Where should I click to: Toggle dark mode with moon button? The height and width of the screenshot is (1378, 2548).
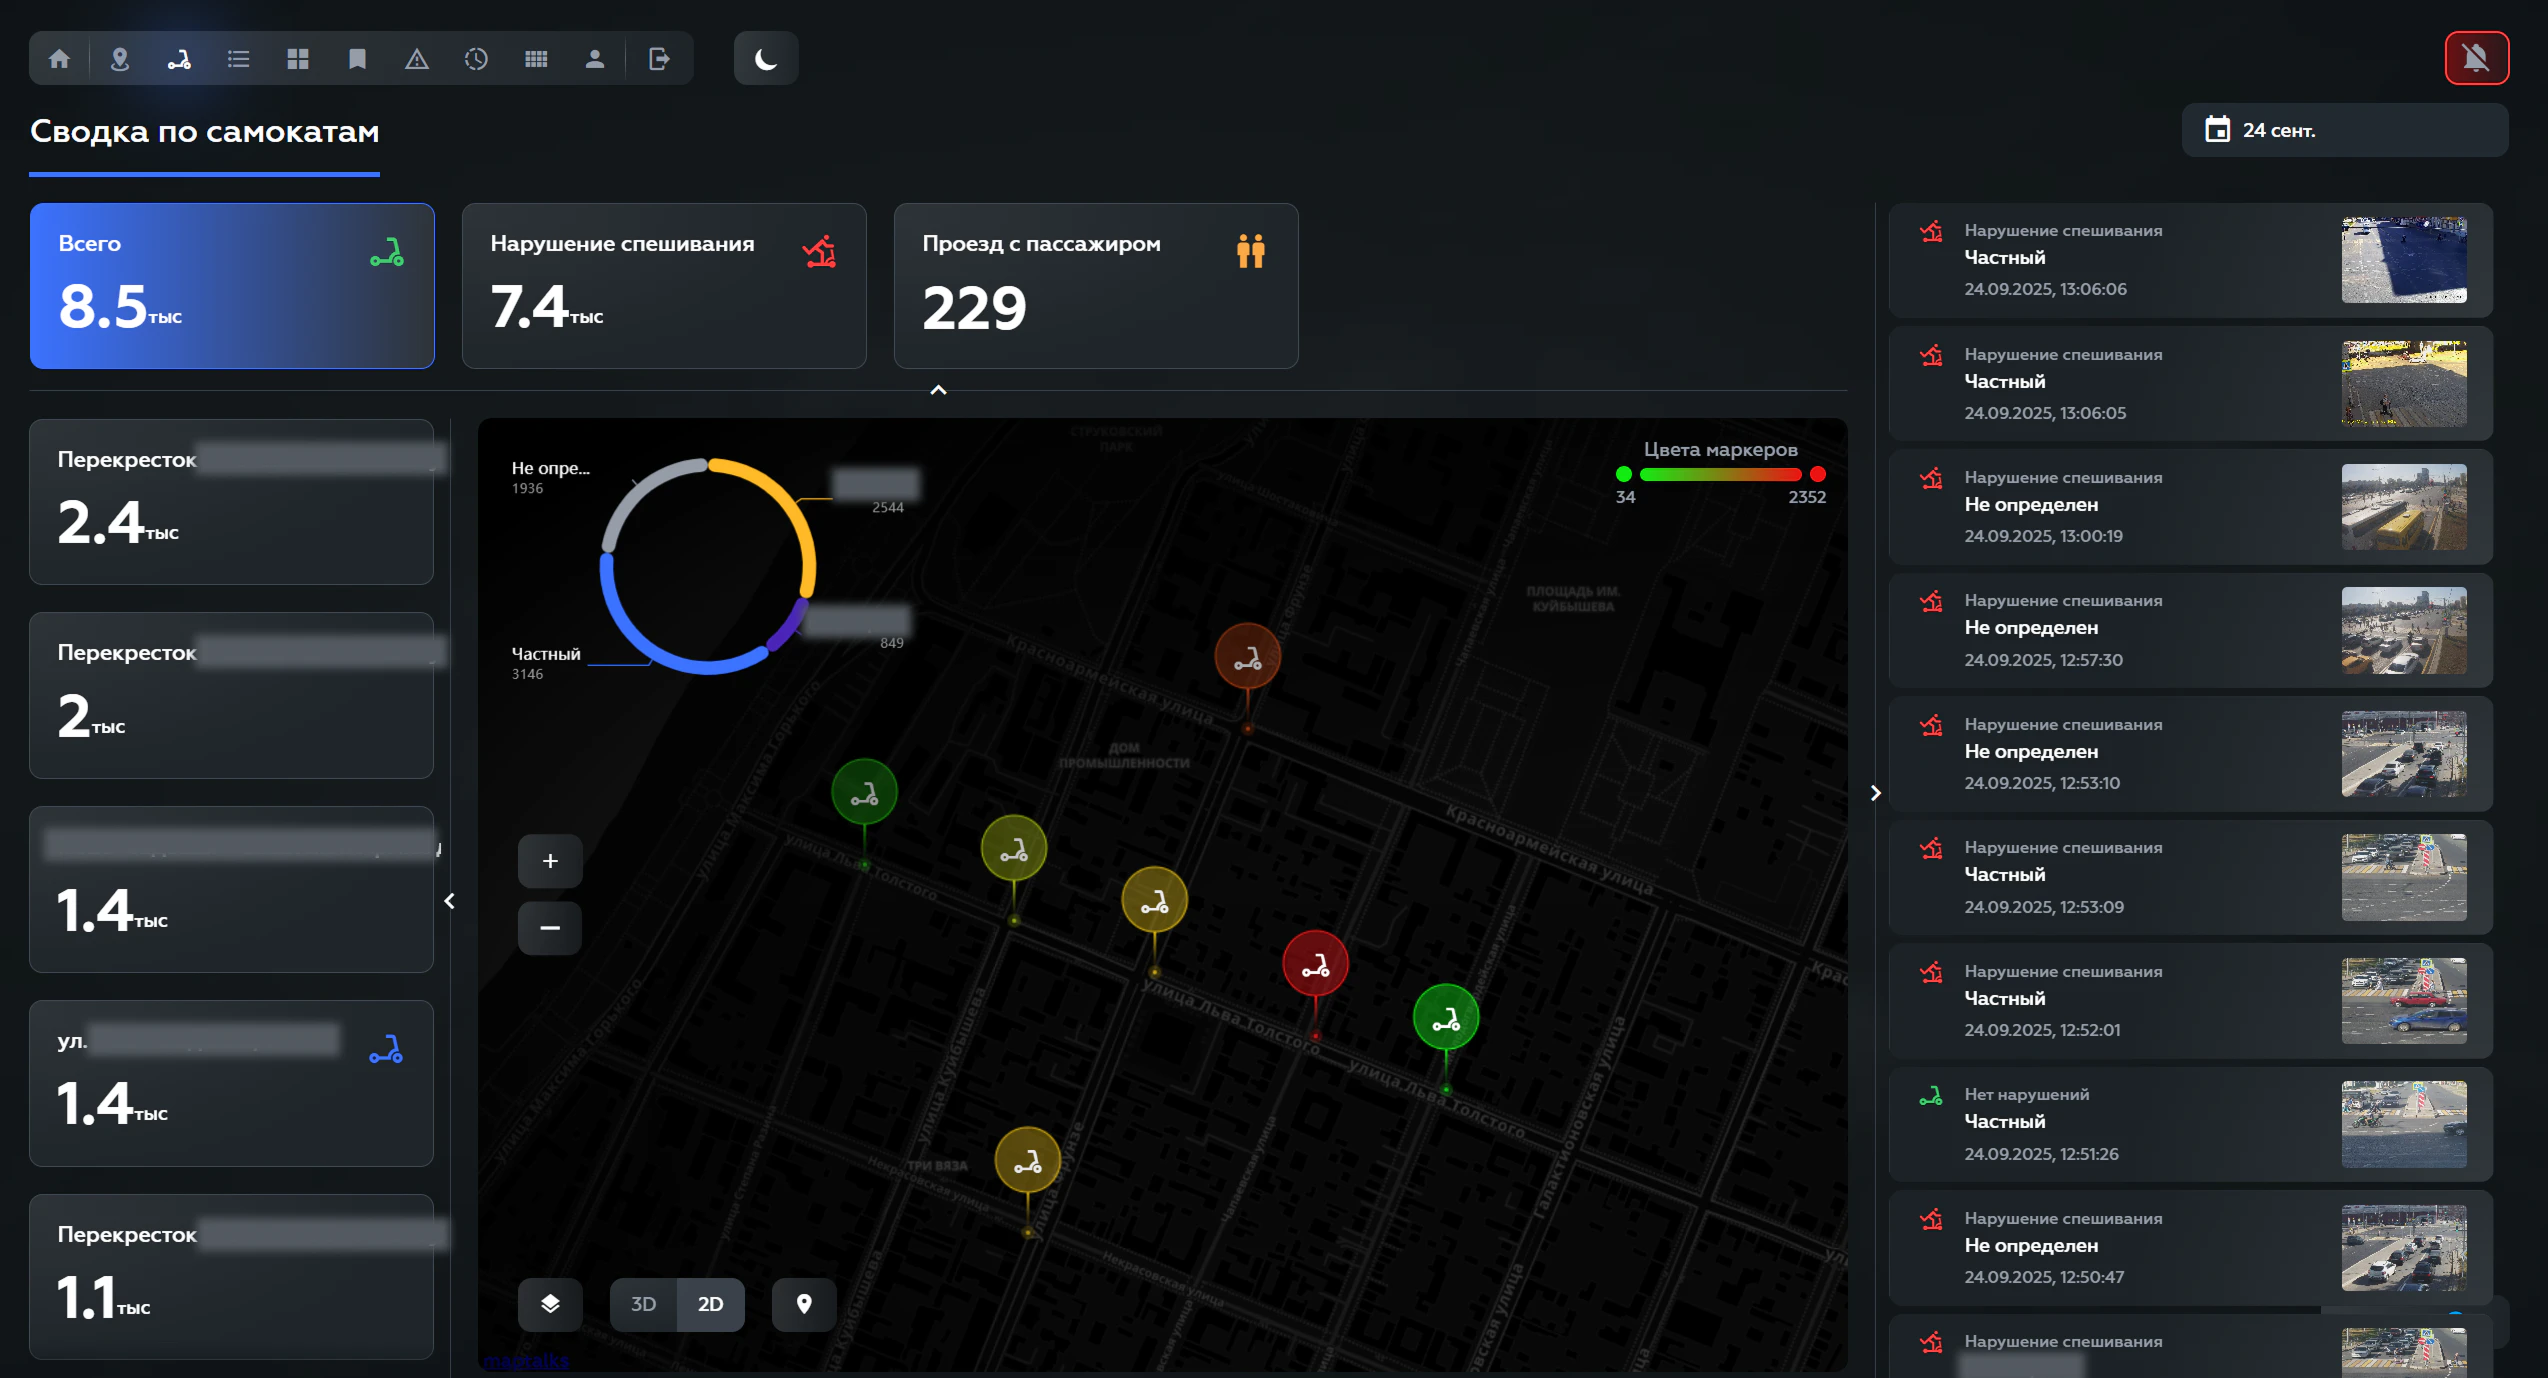(766, 59)
